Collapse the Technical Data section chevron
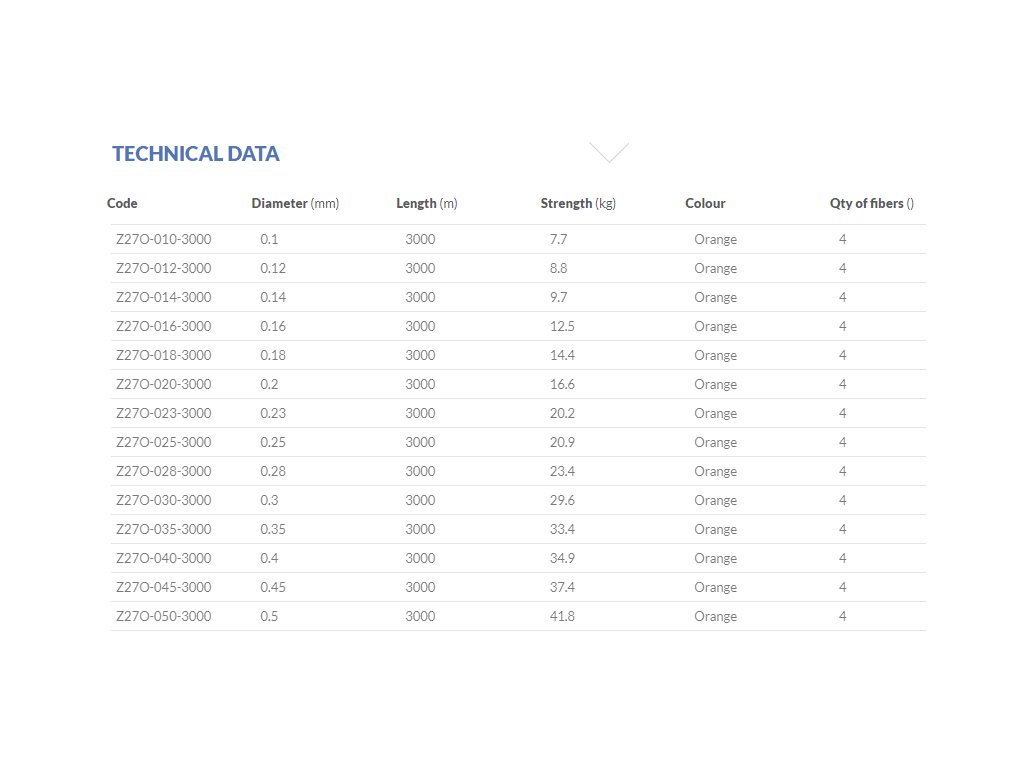1024x768 pixels. 609,152
